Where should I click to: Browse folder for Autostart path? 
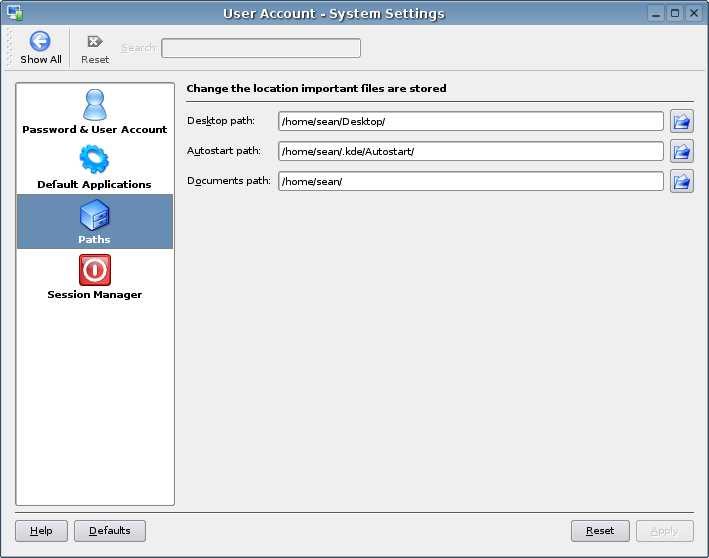(681, 151)
